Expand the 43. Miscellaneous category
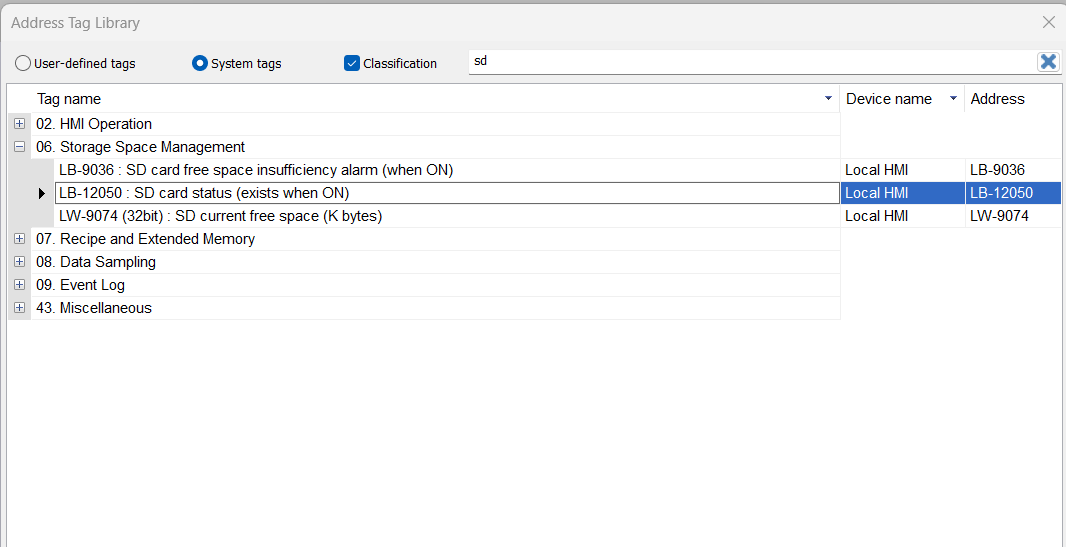The width and height of the screenshot is (1066, 547). tap(19, 308)
